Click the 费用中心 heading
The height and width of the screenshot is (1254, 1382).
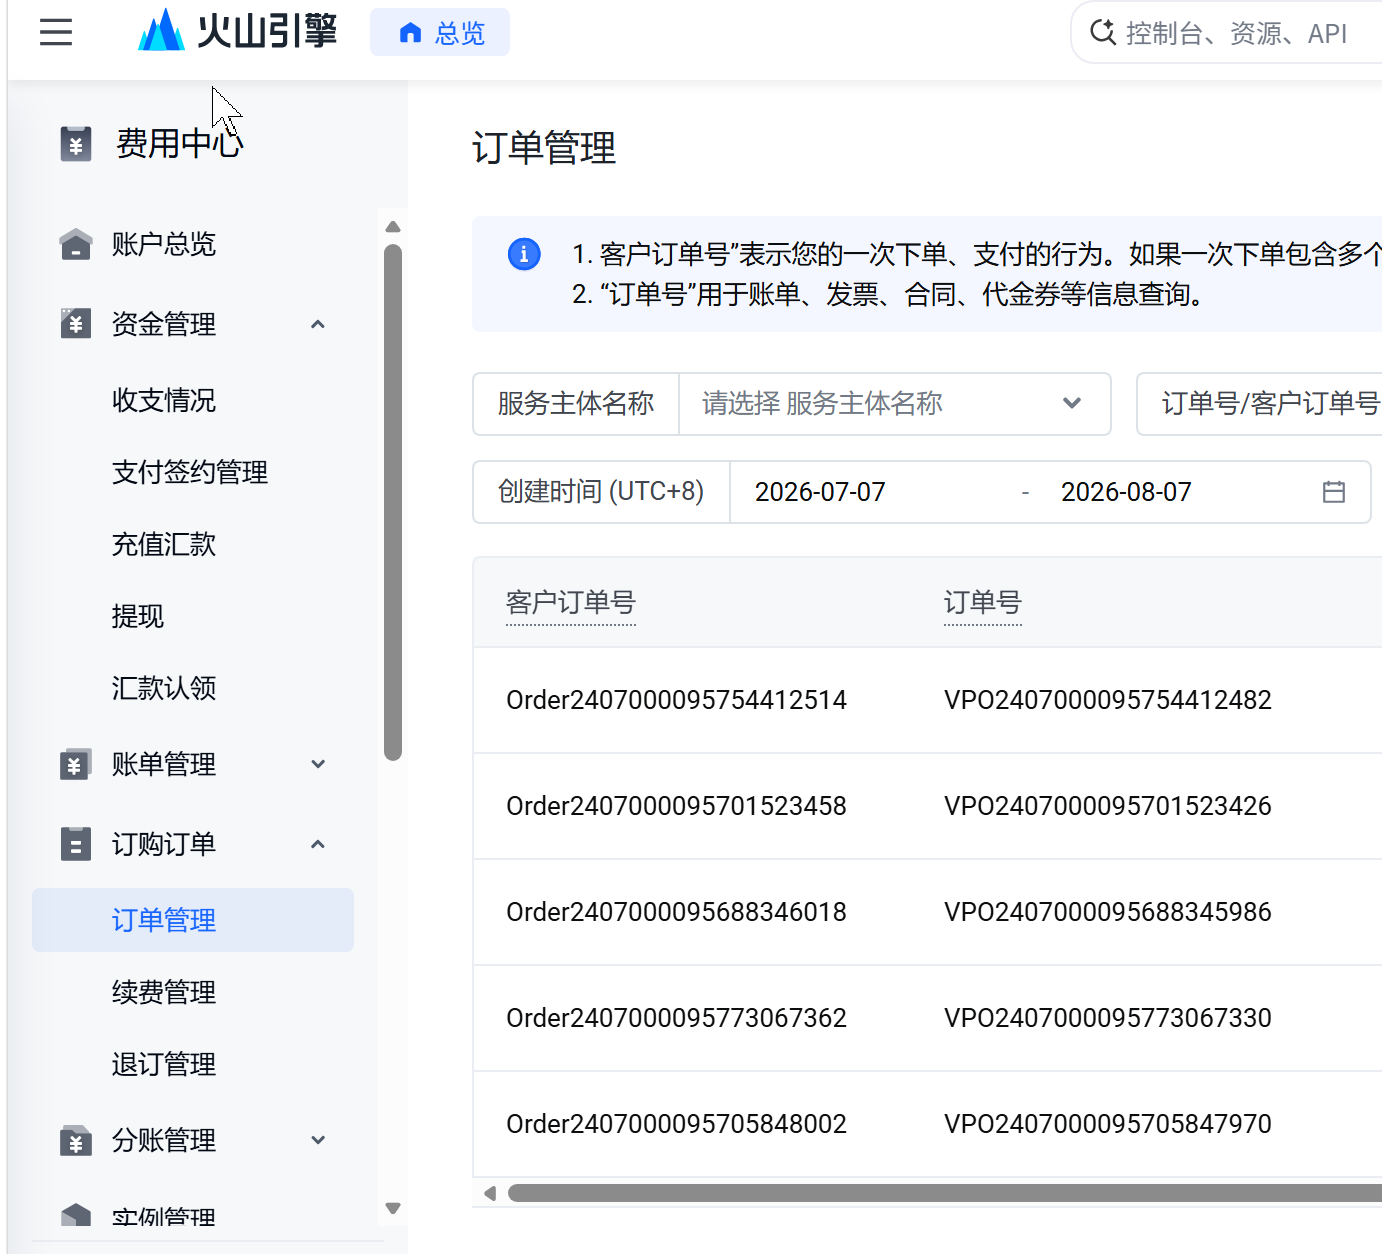pyautogui.click(x=180, y=144)
